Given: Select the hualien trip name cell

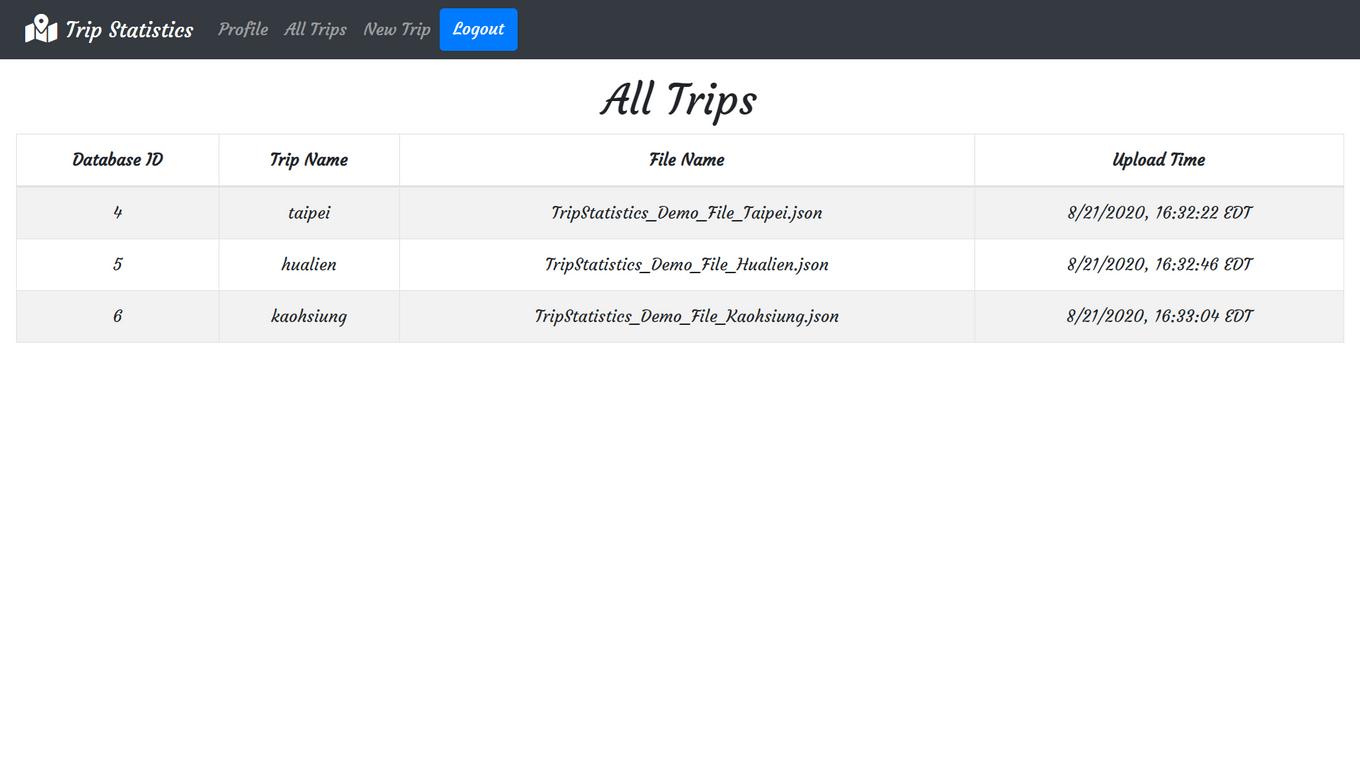Looking at the screenshot, I should tap(309, 265).
